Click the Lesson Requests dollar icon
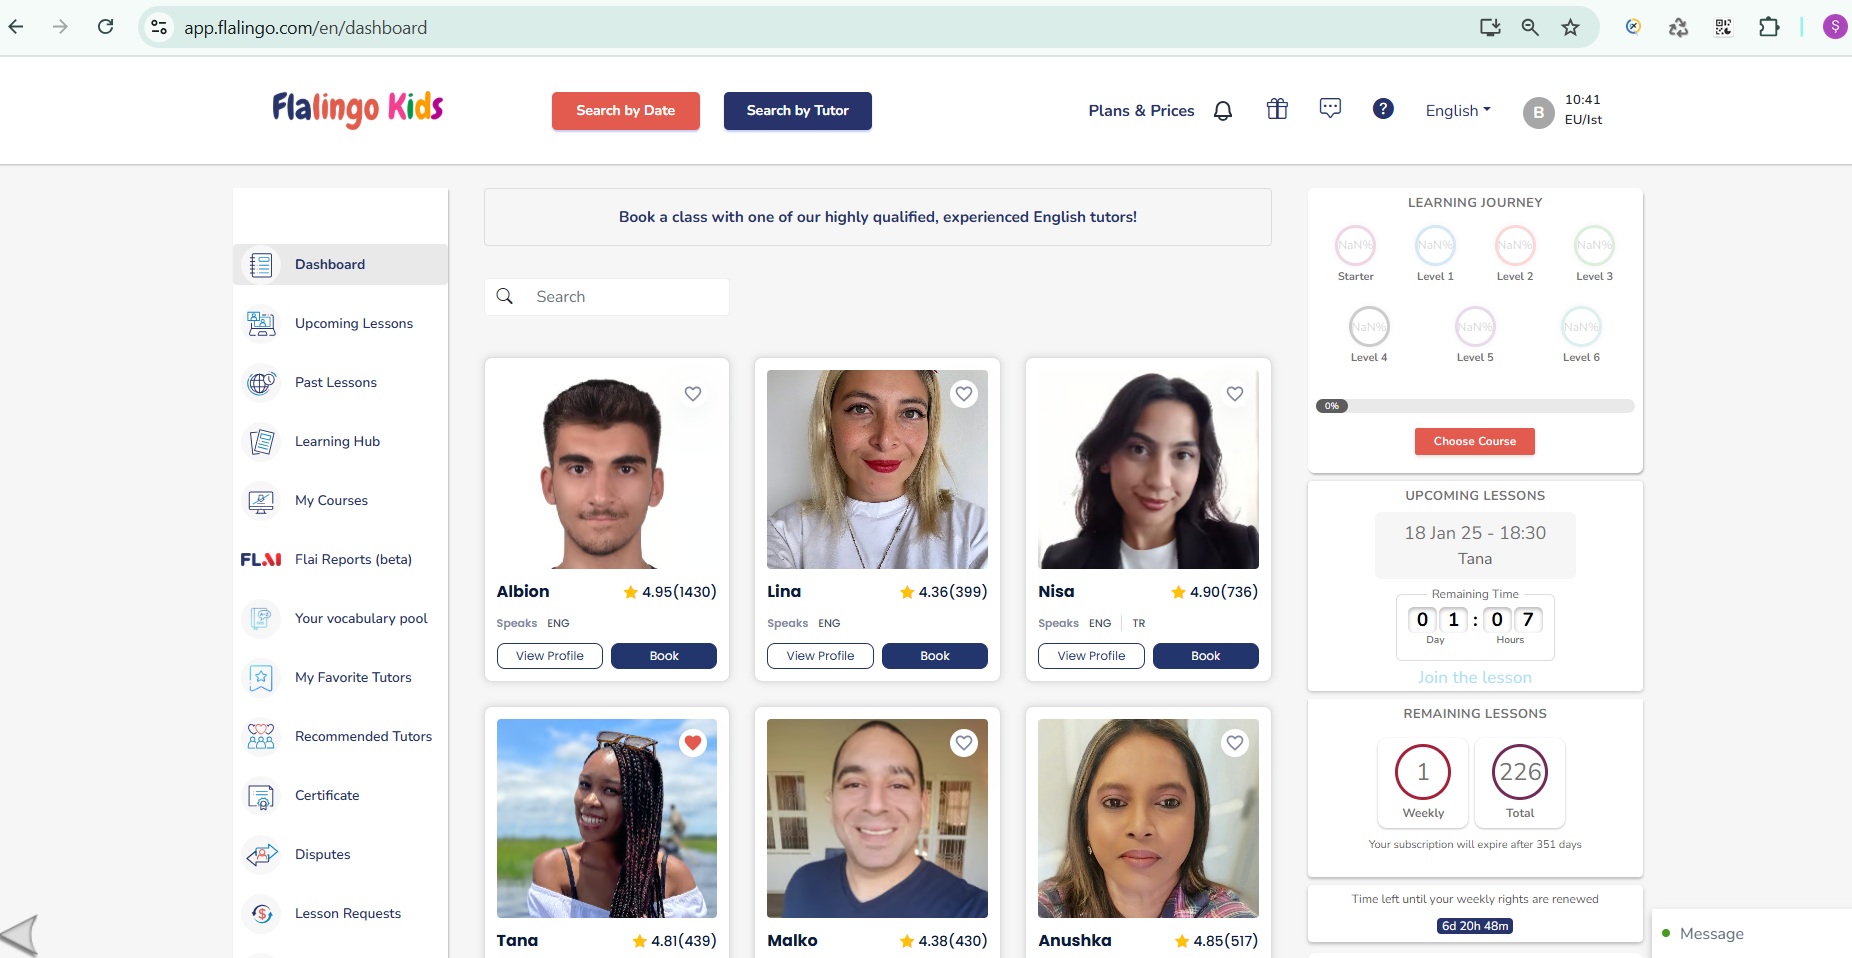This screenshot has width=1852, height=958. 261,914
